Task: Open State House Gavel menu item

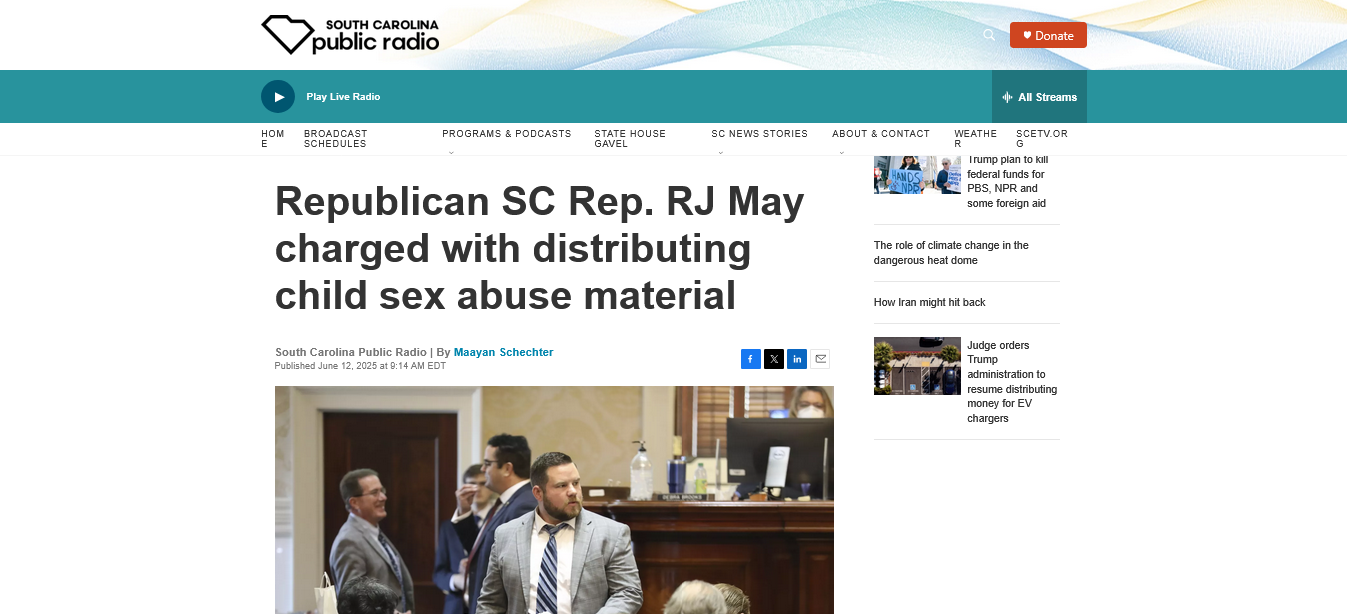Action: [x=630, y=138]
